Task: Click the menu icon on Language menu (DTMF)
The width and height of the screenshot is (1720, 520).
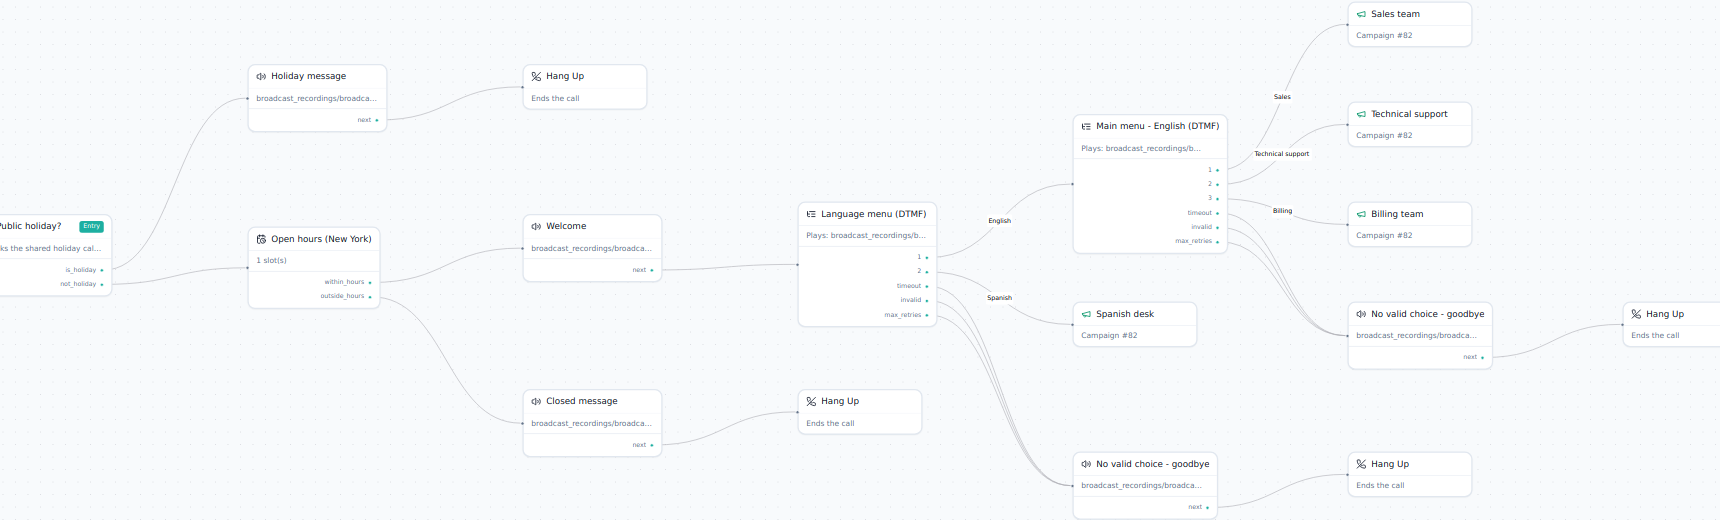Action: [811, 214]
